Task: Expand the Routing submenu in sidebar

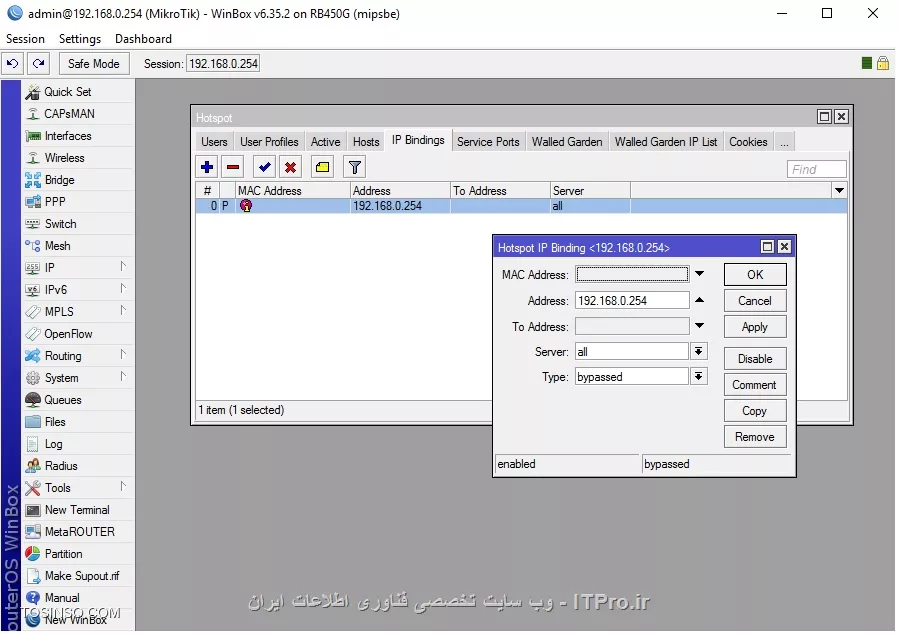Action: [123, 354]
